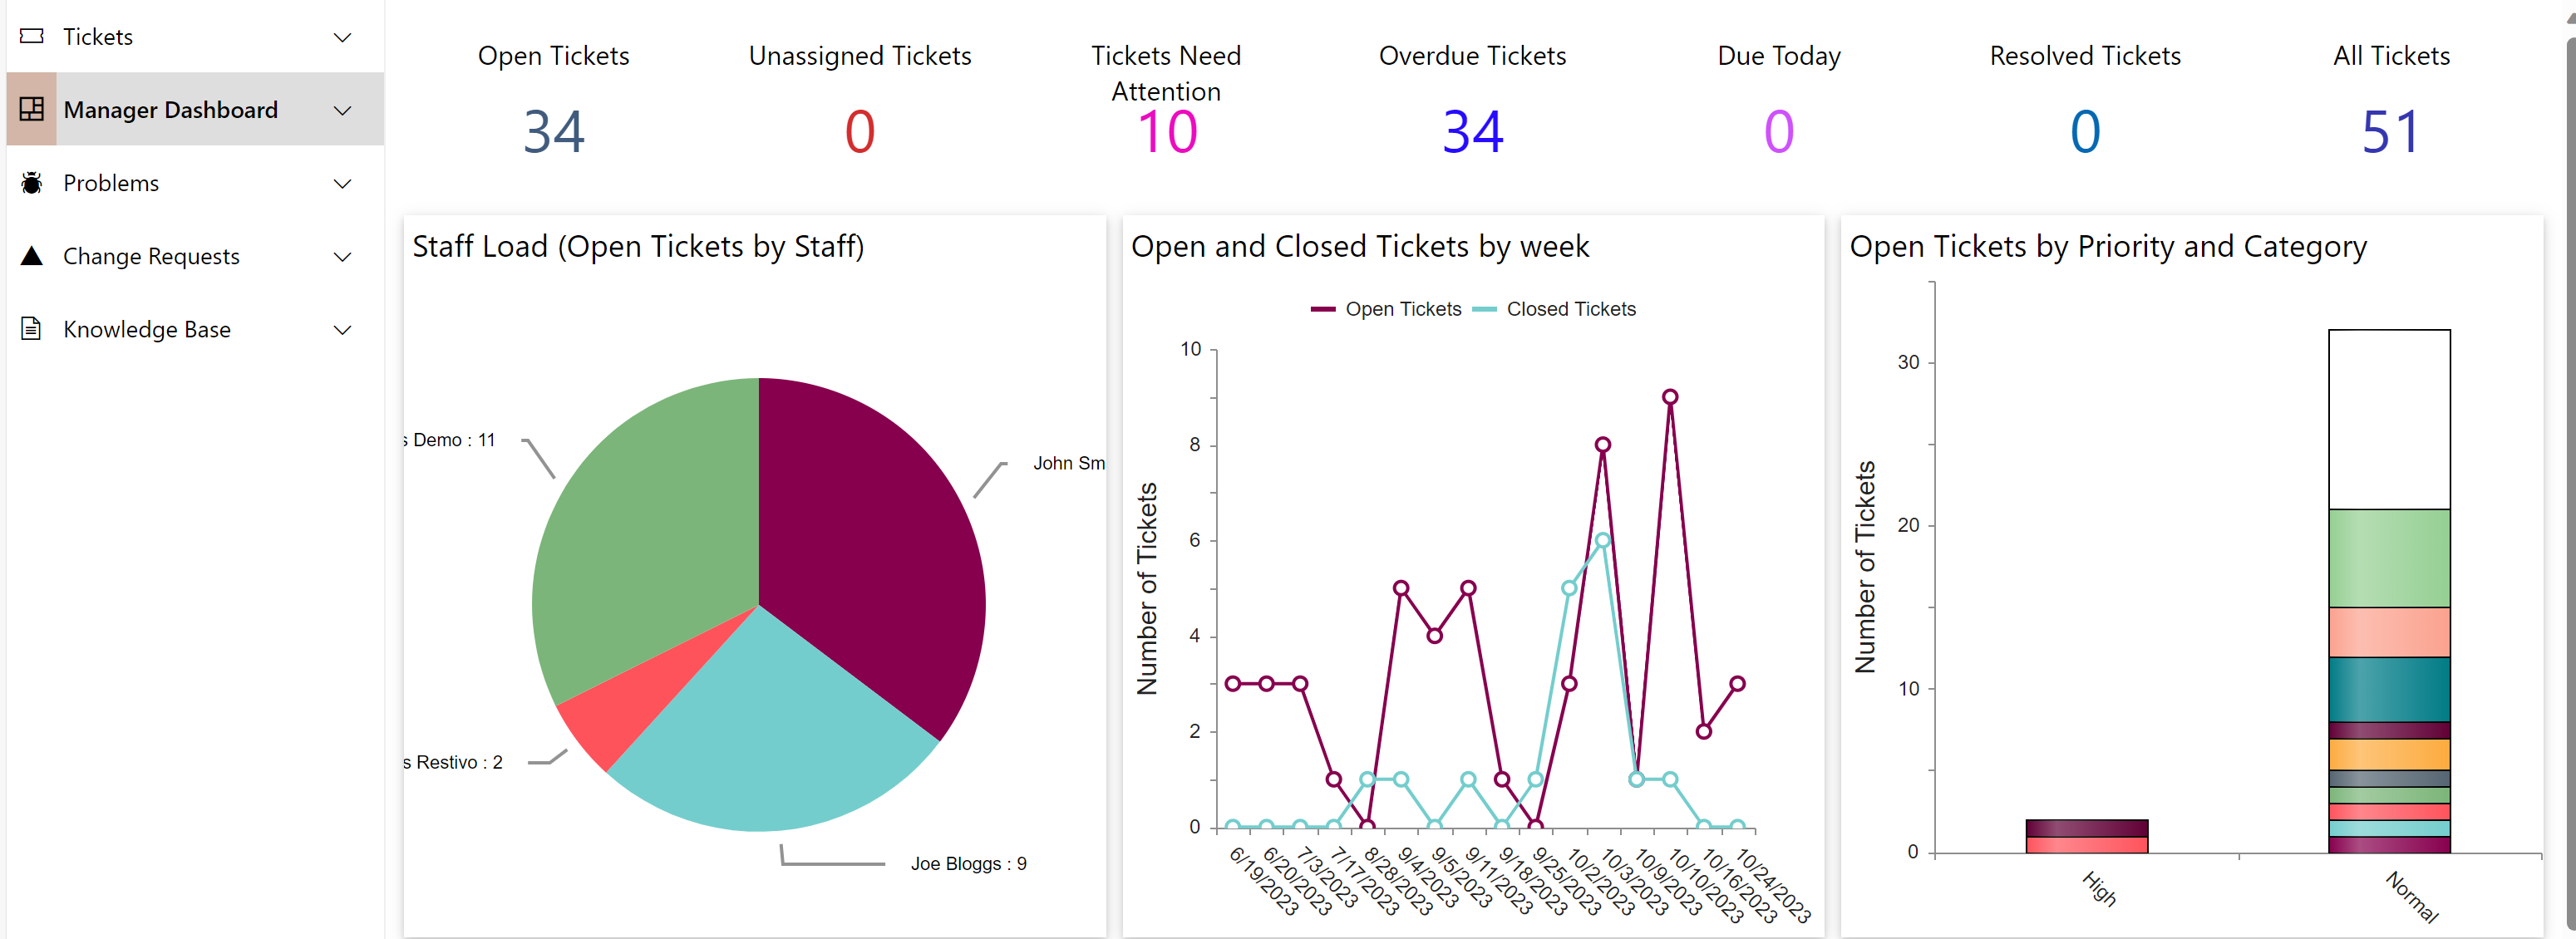This screenshot has height=939, width=2576.
Task: Click the white segment of the Normal bar
Action: 2388,420
